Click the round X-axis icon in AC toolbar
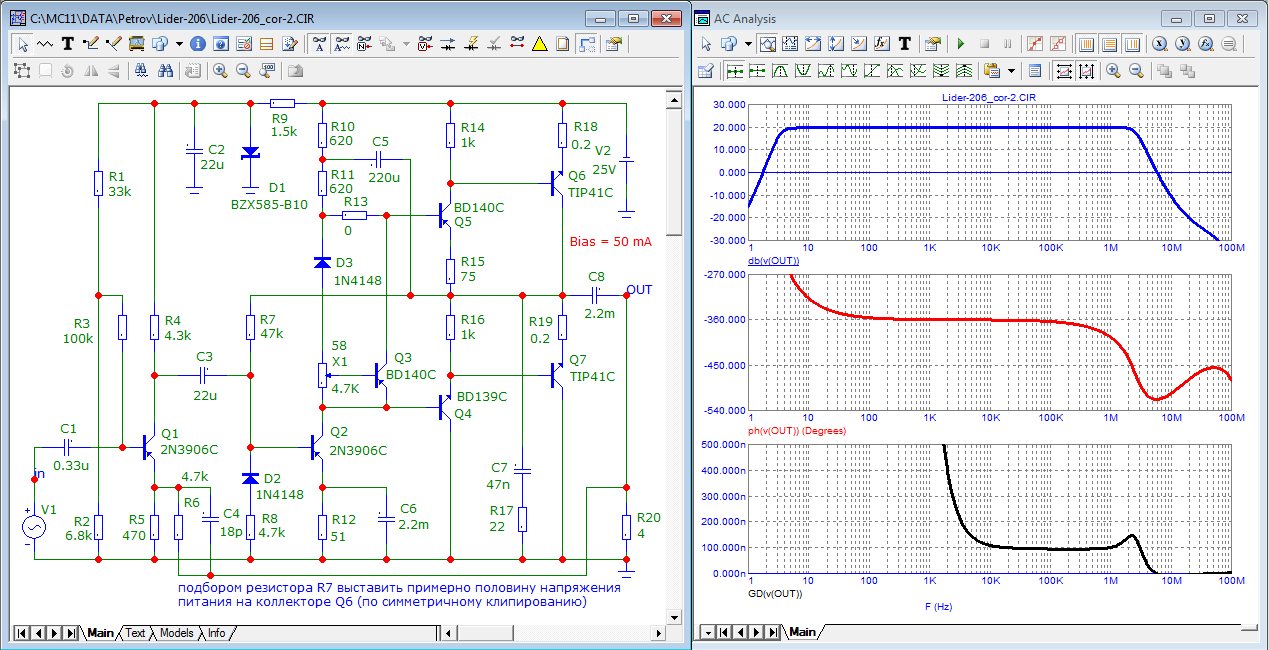 tap(1159, 43)
